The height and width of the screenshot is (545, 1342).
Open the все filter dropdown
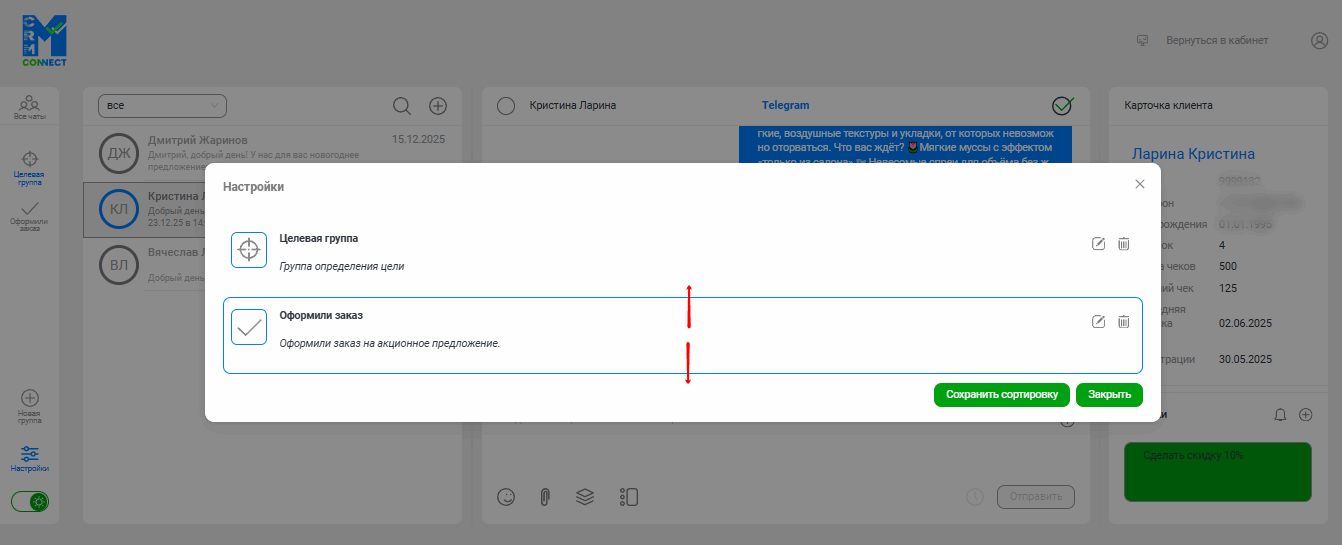[x=162, y=105]
